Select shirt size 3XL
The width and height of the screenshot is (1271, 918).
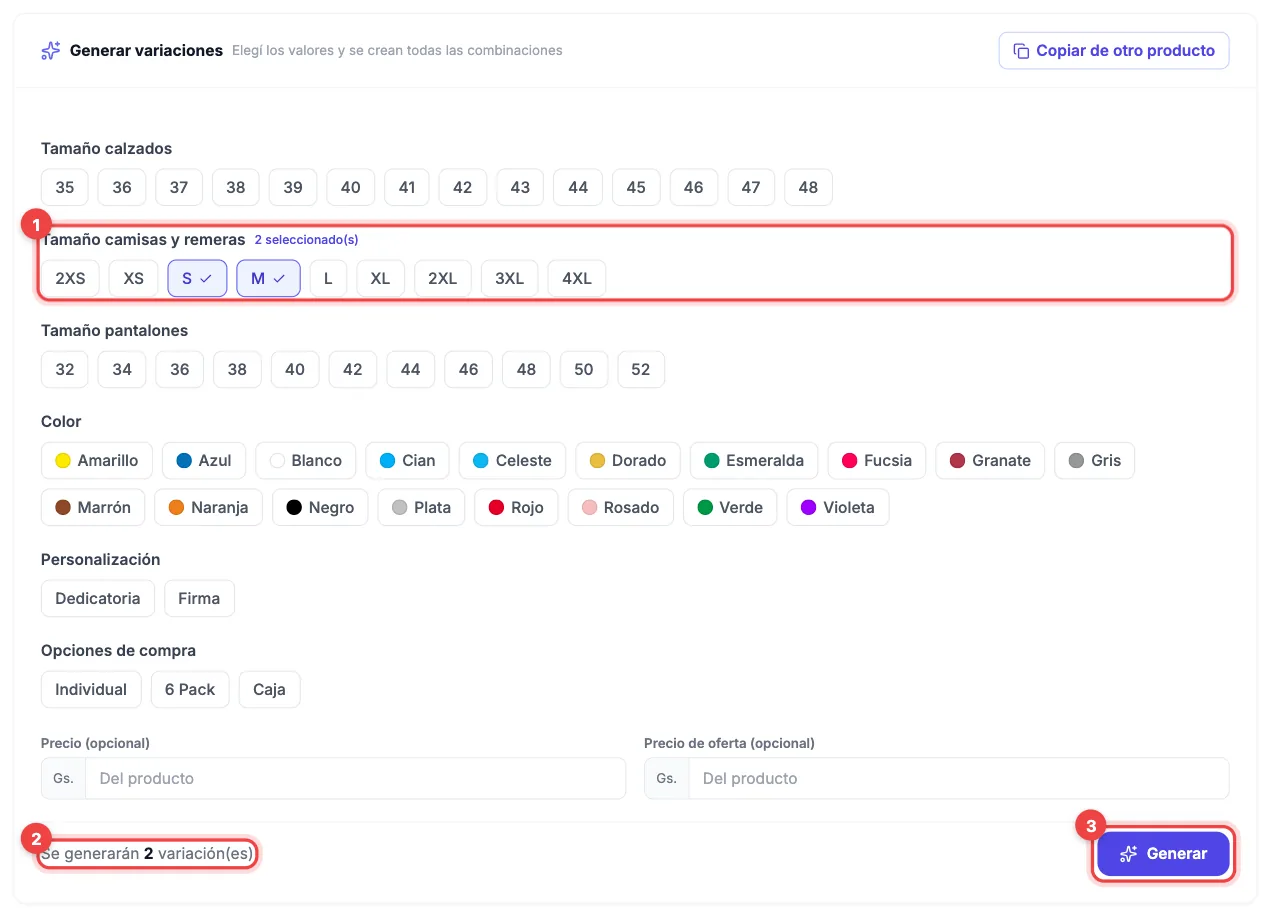509,279
